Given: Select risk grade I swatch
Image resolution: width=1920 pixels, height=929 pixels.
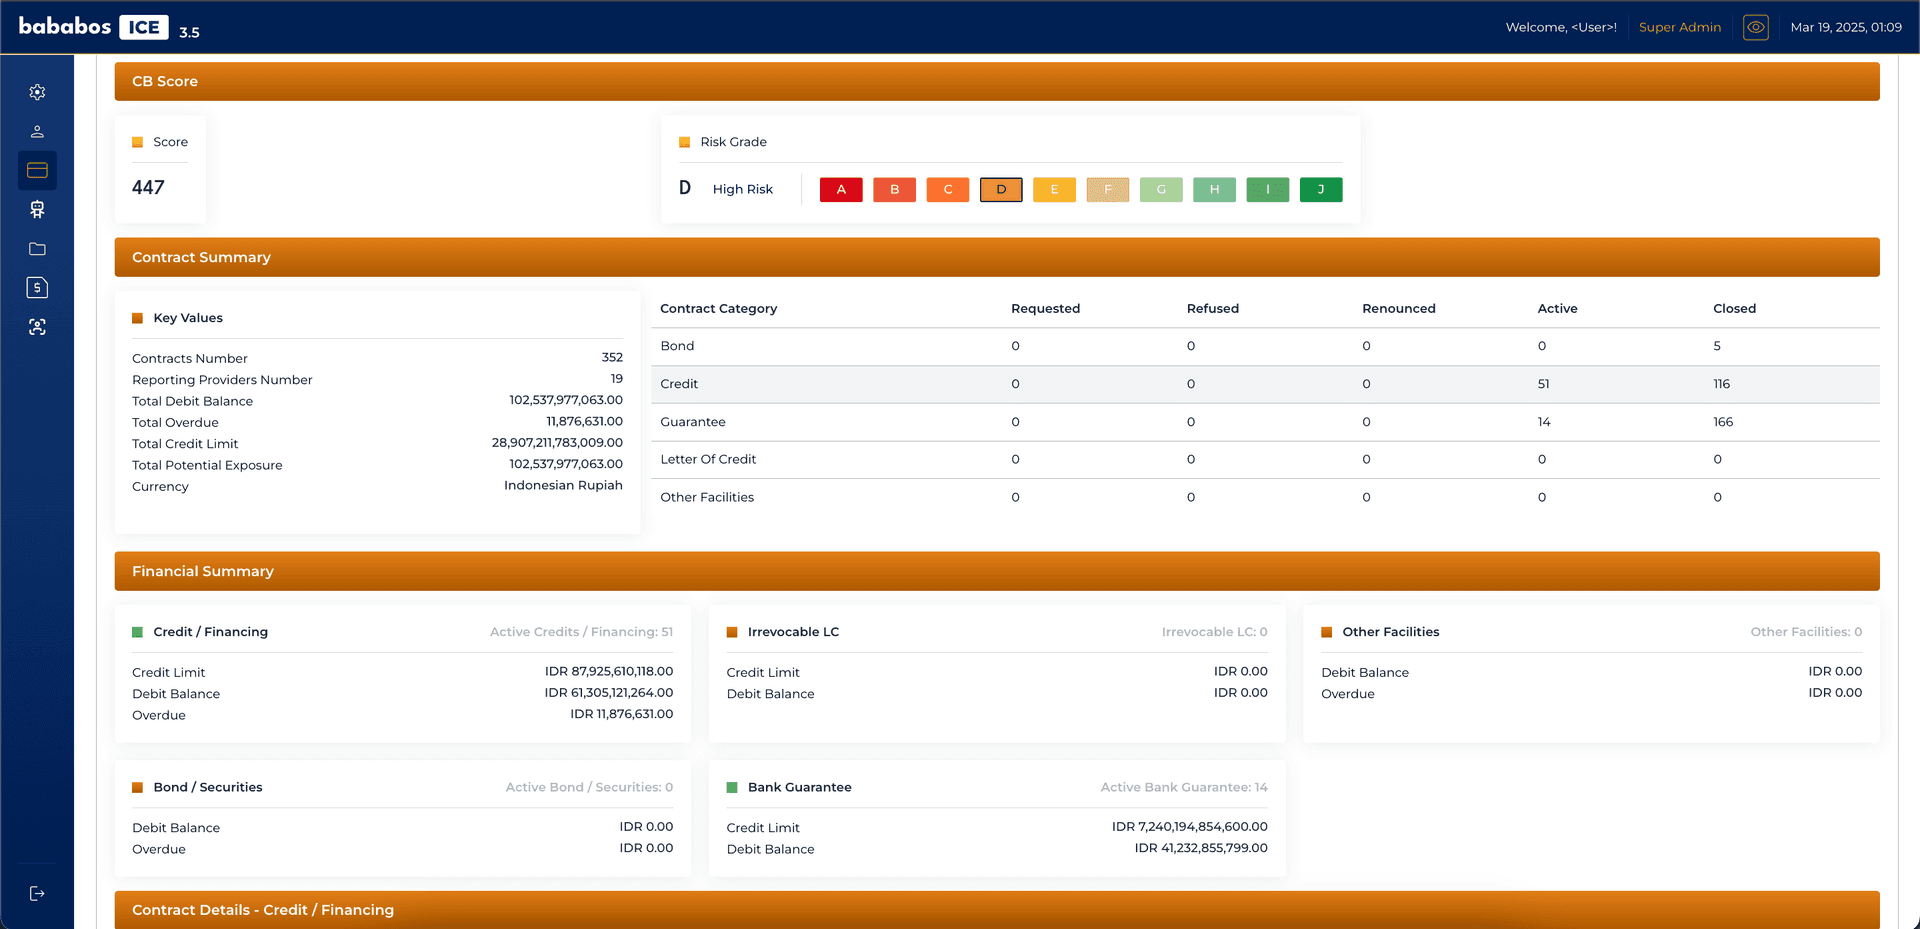Looking at the screenshot, I should (x=1268, y=190).
